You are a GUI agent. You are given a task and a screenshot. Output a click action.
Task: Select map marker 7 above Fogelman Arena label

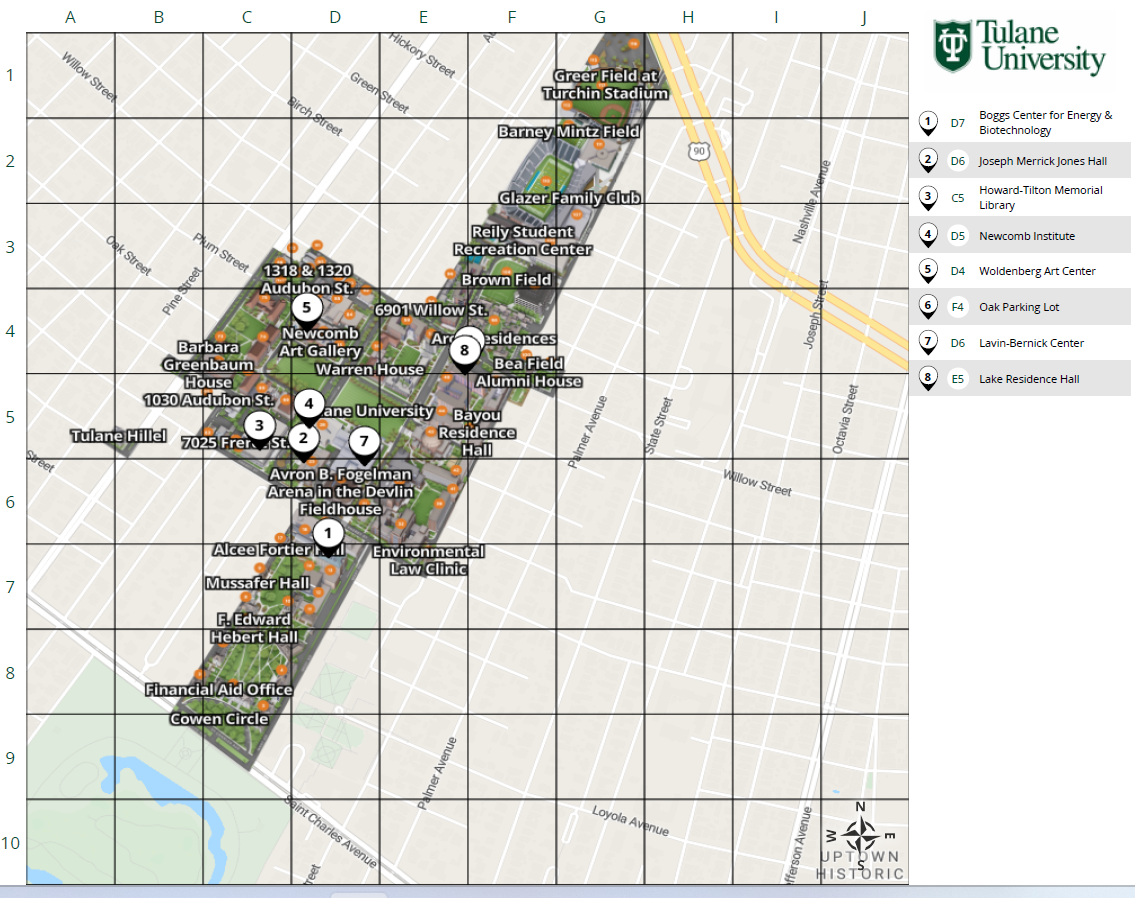point(364,444)
